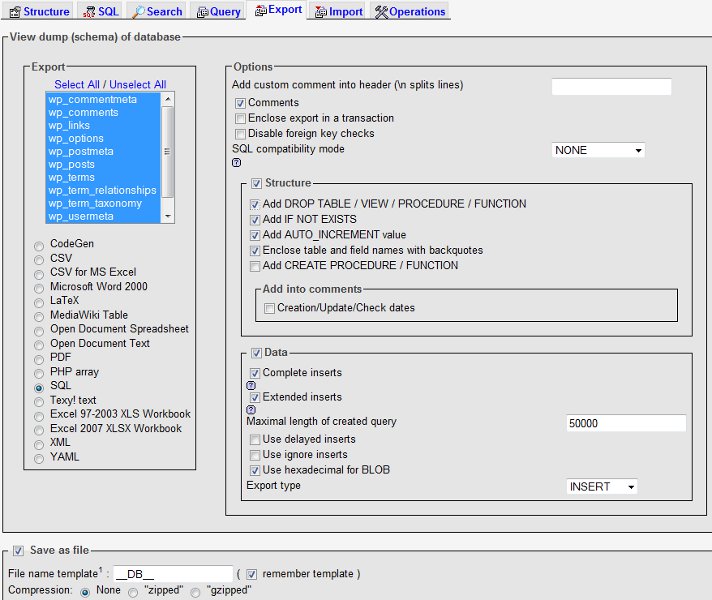Click the magnifier icon on Search tab
Image resolution: width=712 pixels, height=600 pixels.
pyautogui.click(x=137, y=12)
